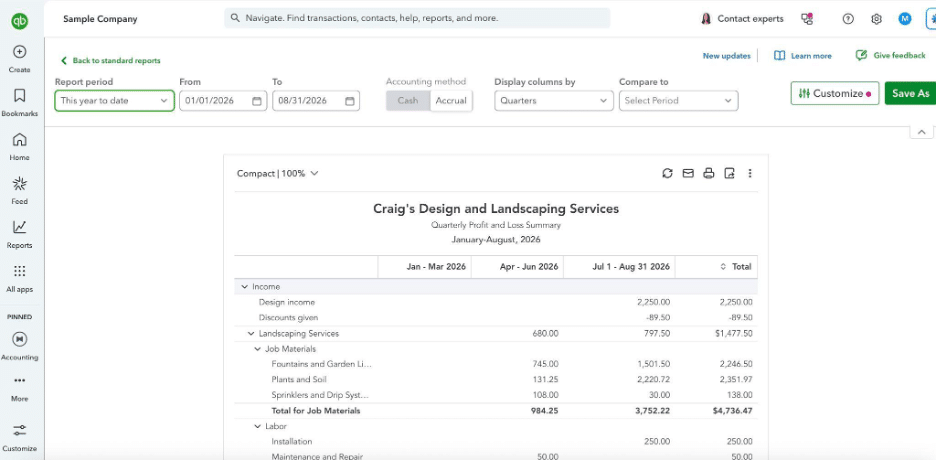
Task: Click the Sample Company name
Action: coord(100,19)
